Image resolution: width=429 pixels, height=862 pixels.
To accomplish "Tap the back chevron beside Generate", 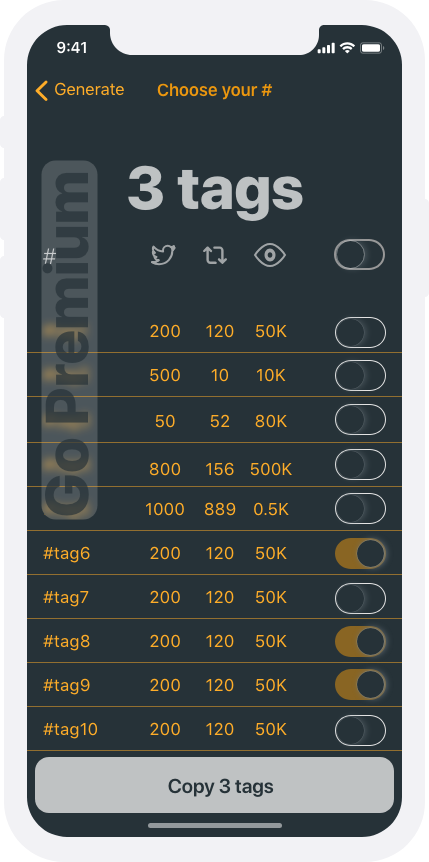I will point(41,90).
